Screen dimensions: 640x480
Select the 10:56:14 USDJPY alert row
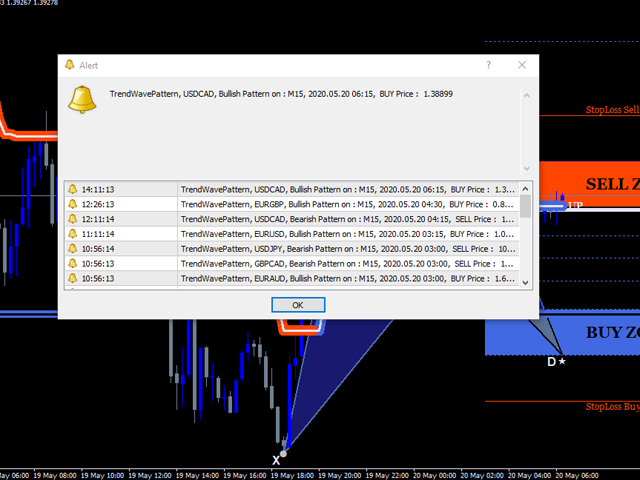click(x=292, y=249)
